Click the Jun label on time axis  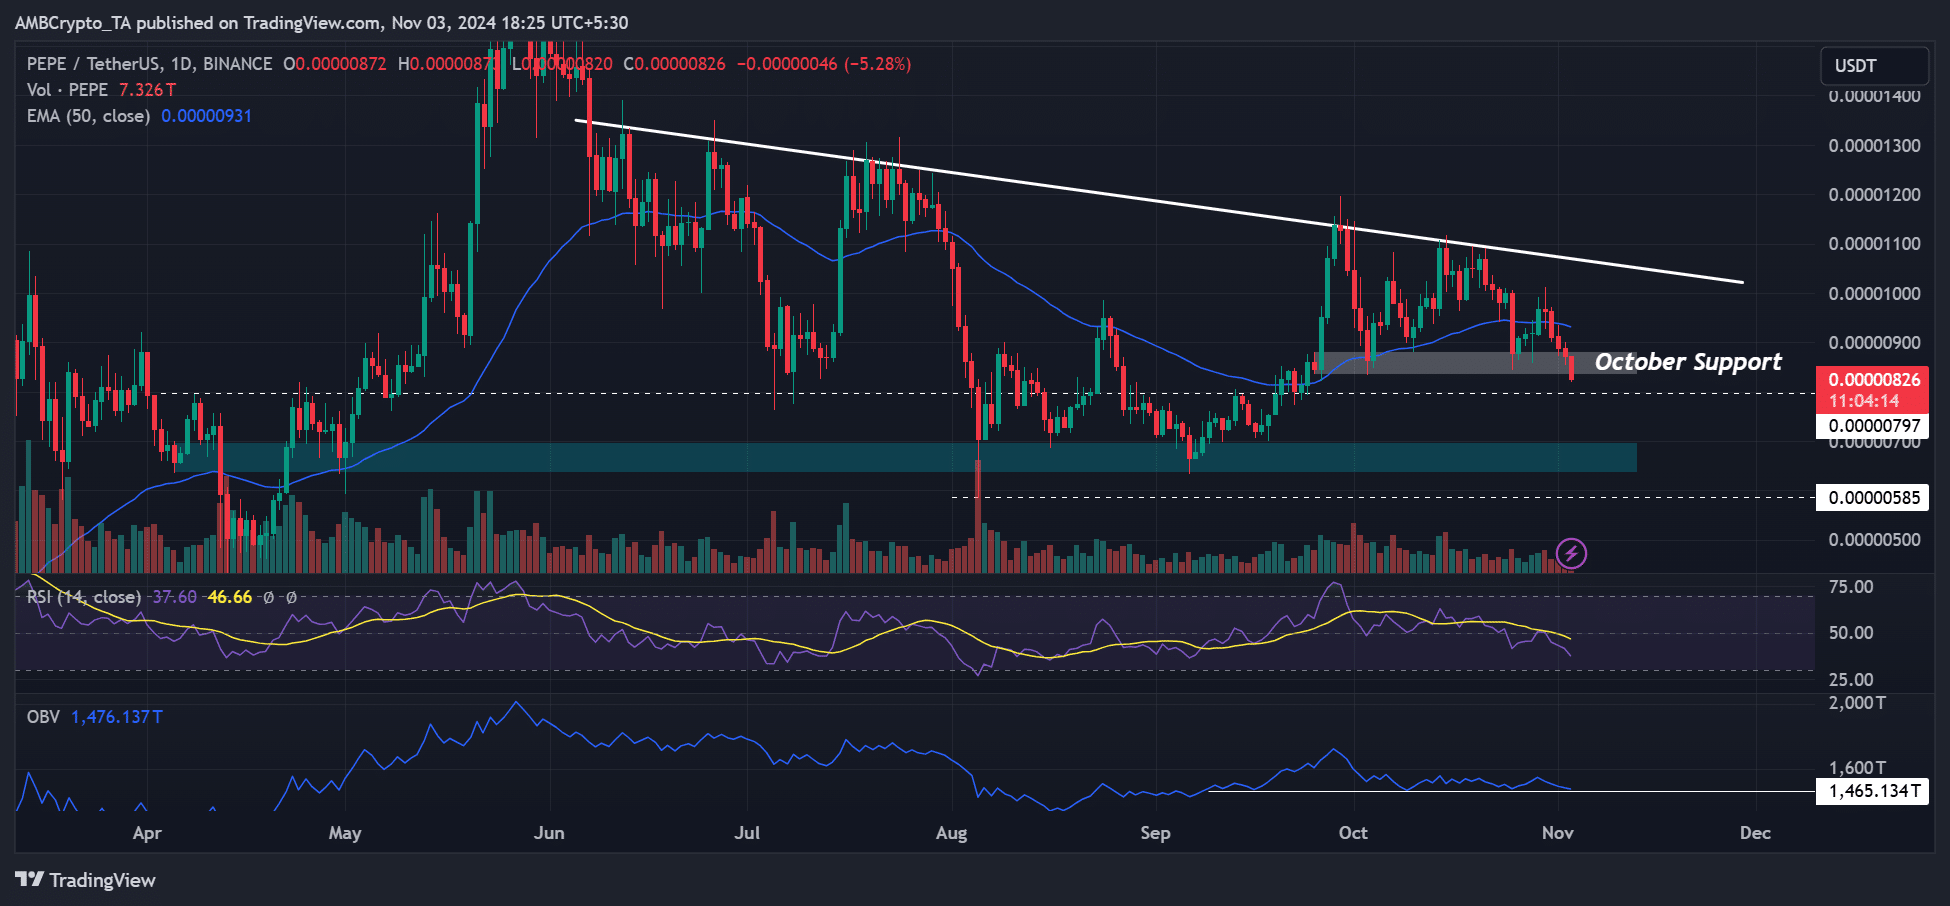click(549, 833)
